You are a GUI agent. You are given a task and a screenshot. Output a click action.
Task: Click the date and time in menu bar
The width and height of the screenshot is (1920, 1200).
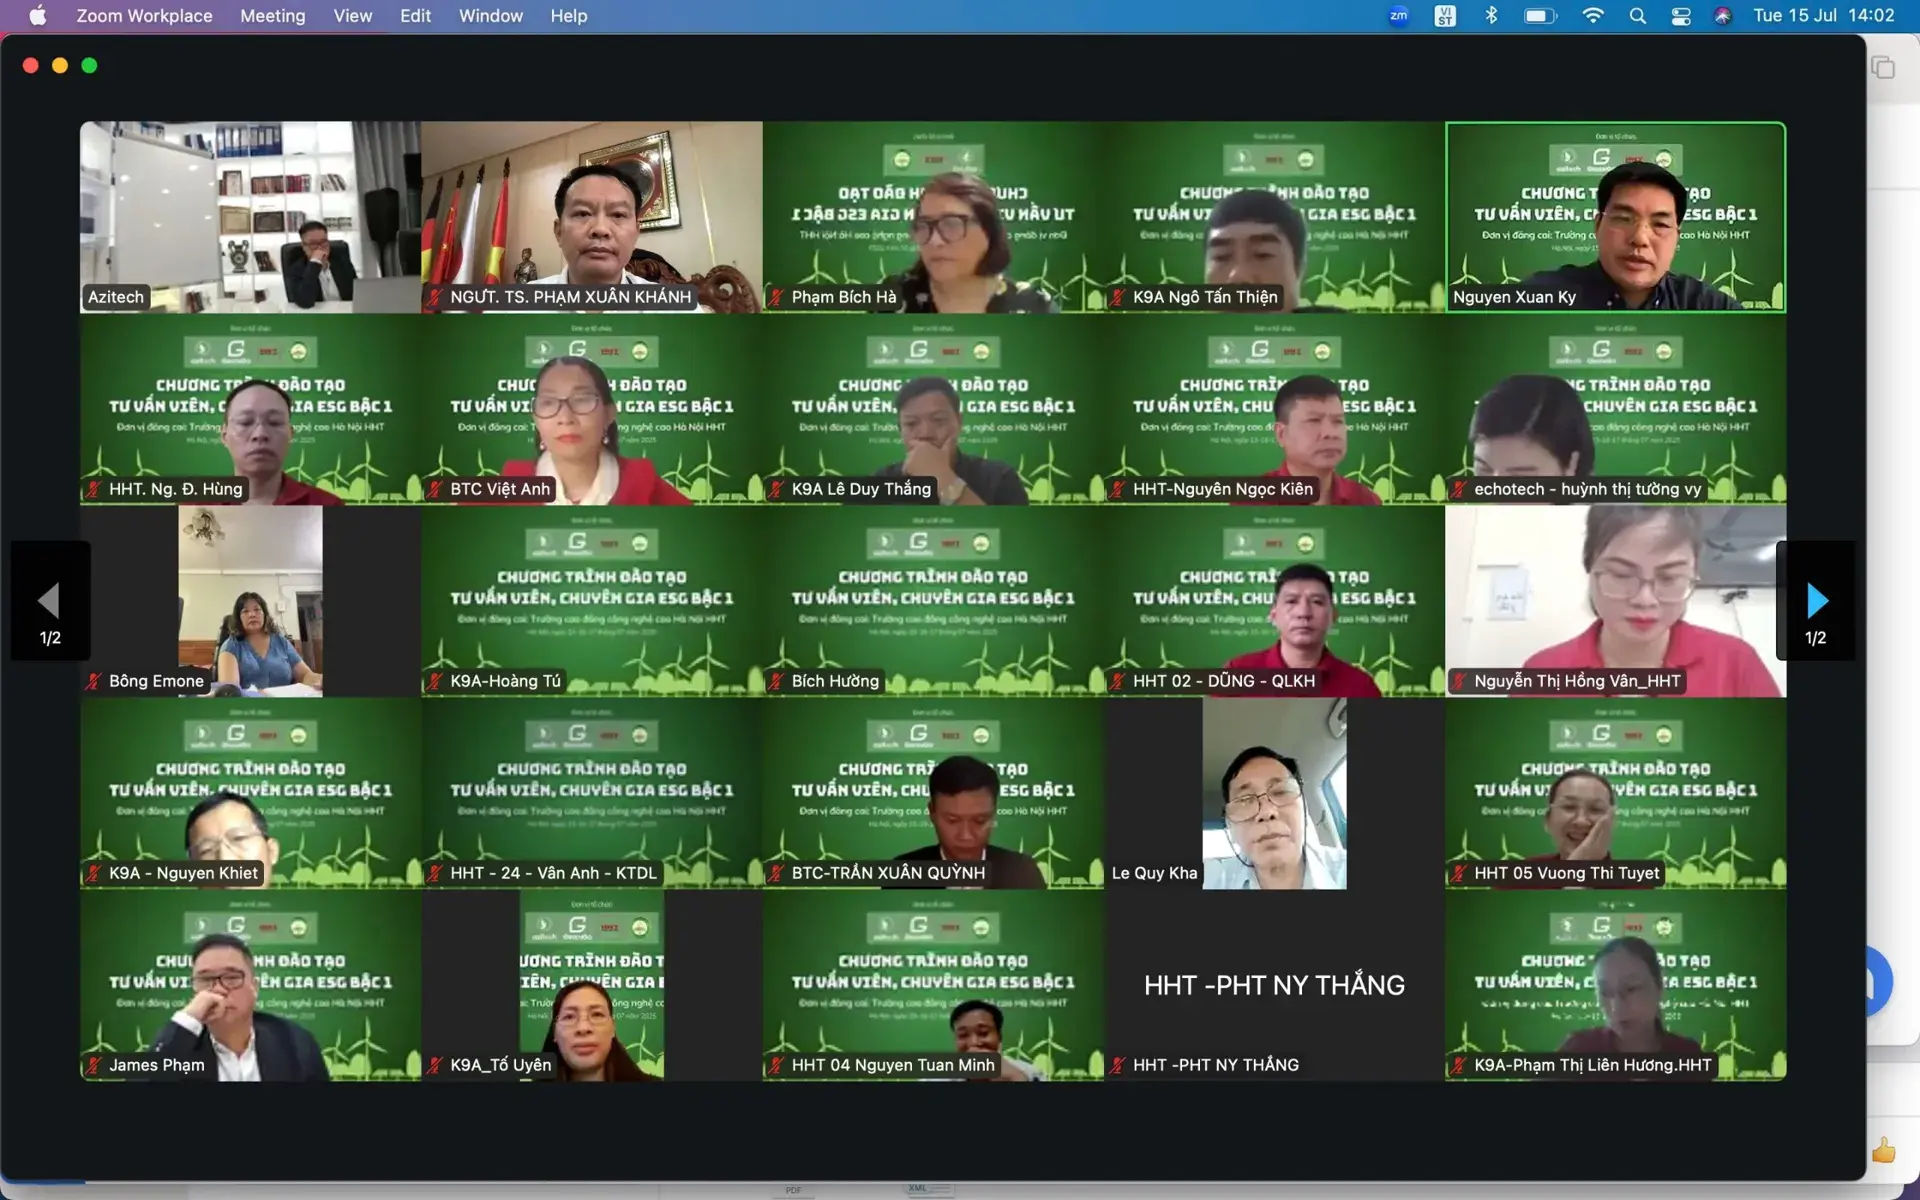[x=1823, y=16]
